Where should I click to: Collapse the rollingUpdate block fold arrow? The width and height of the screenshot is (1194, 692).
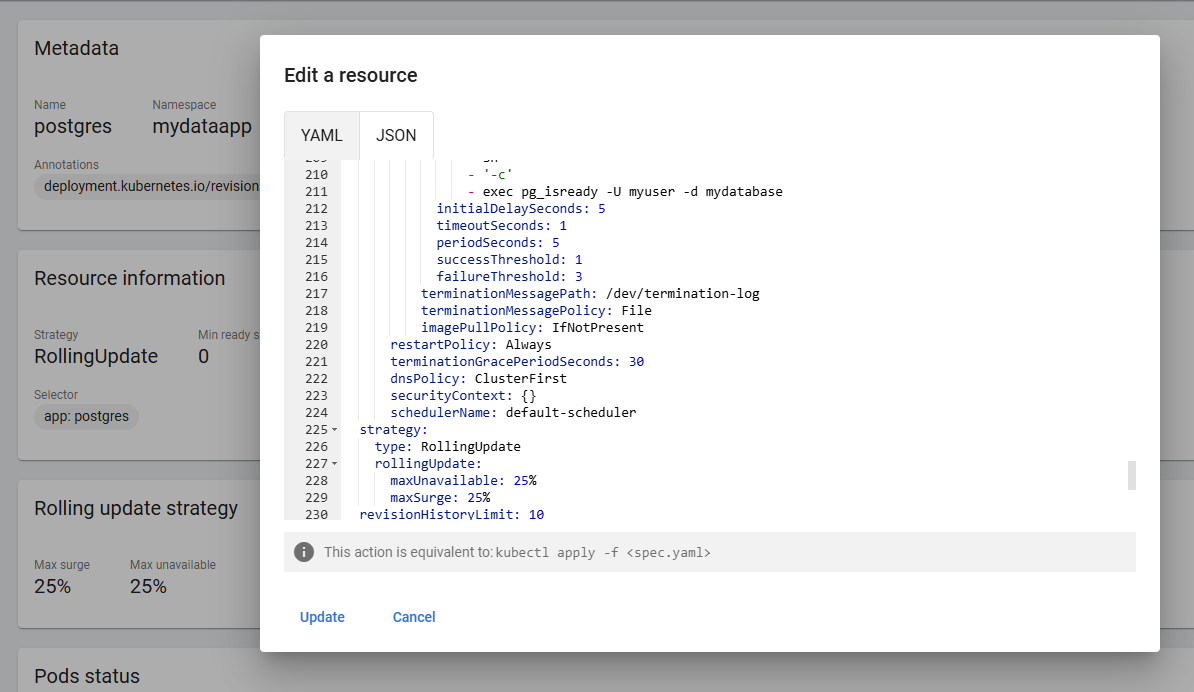pos(334,464)
